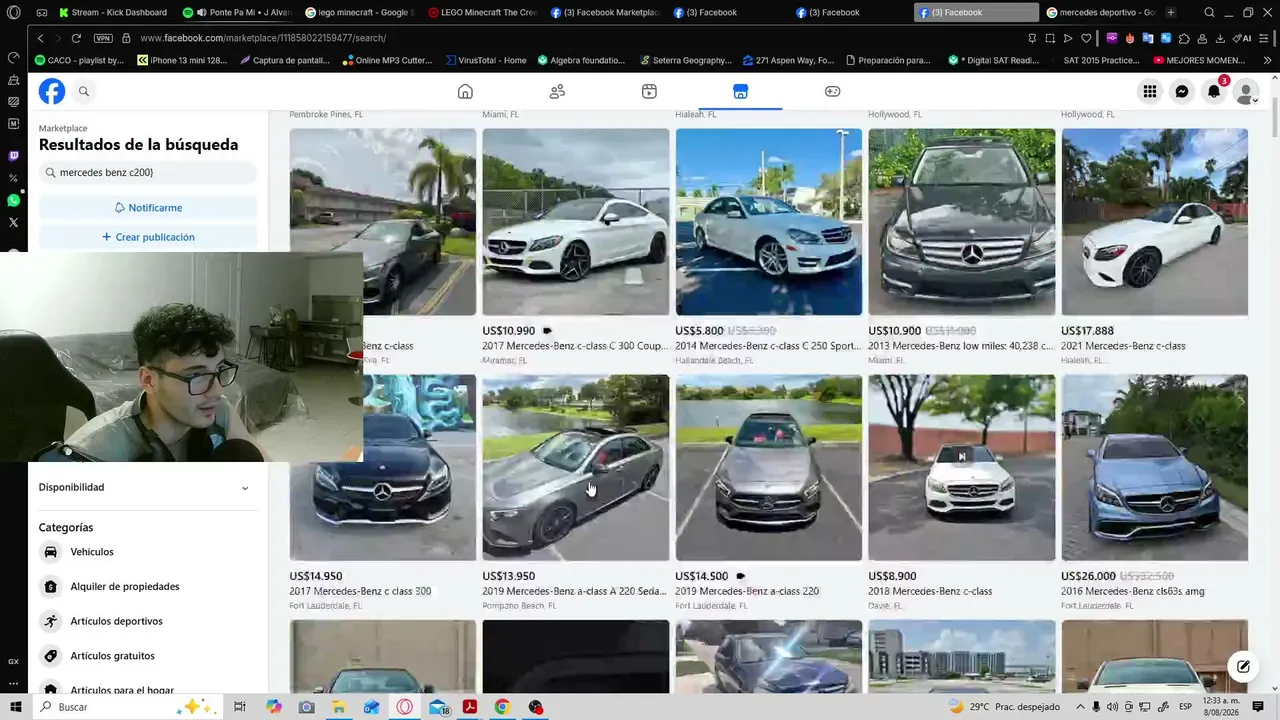This screenshot has width=1280, height=720.
Task: Open the US$14.500 2019 a-class 220 listing photo
Action: pos(769,468)
